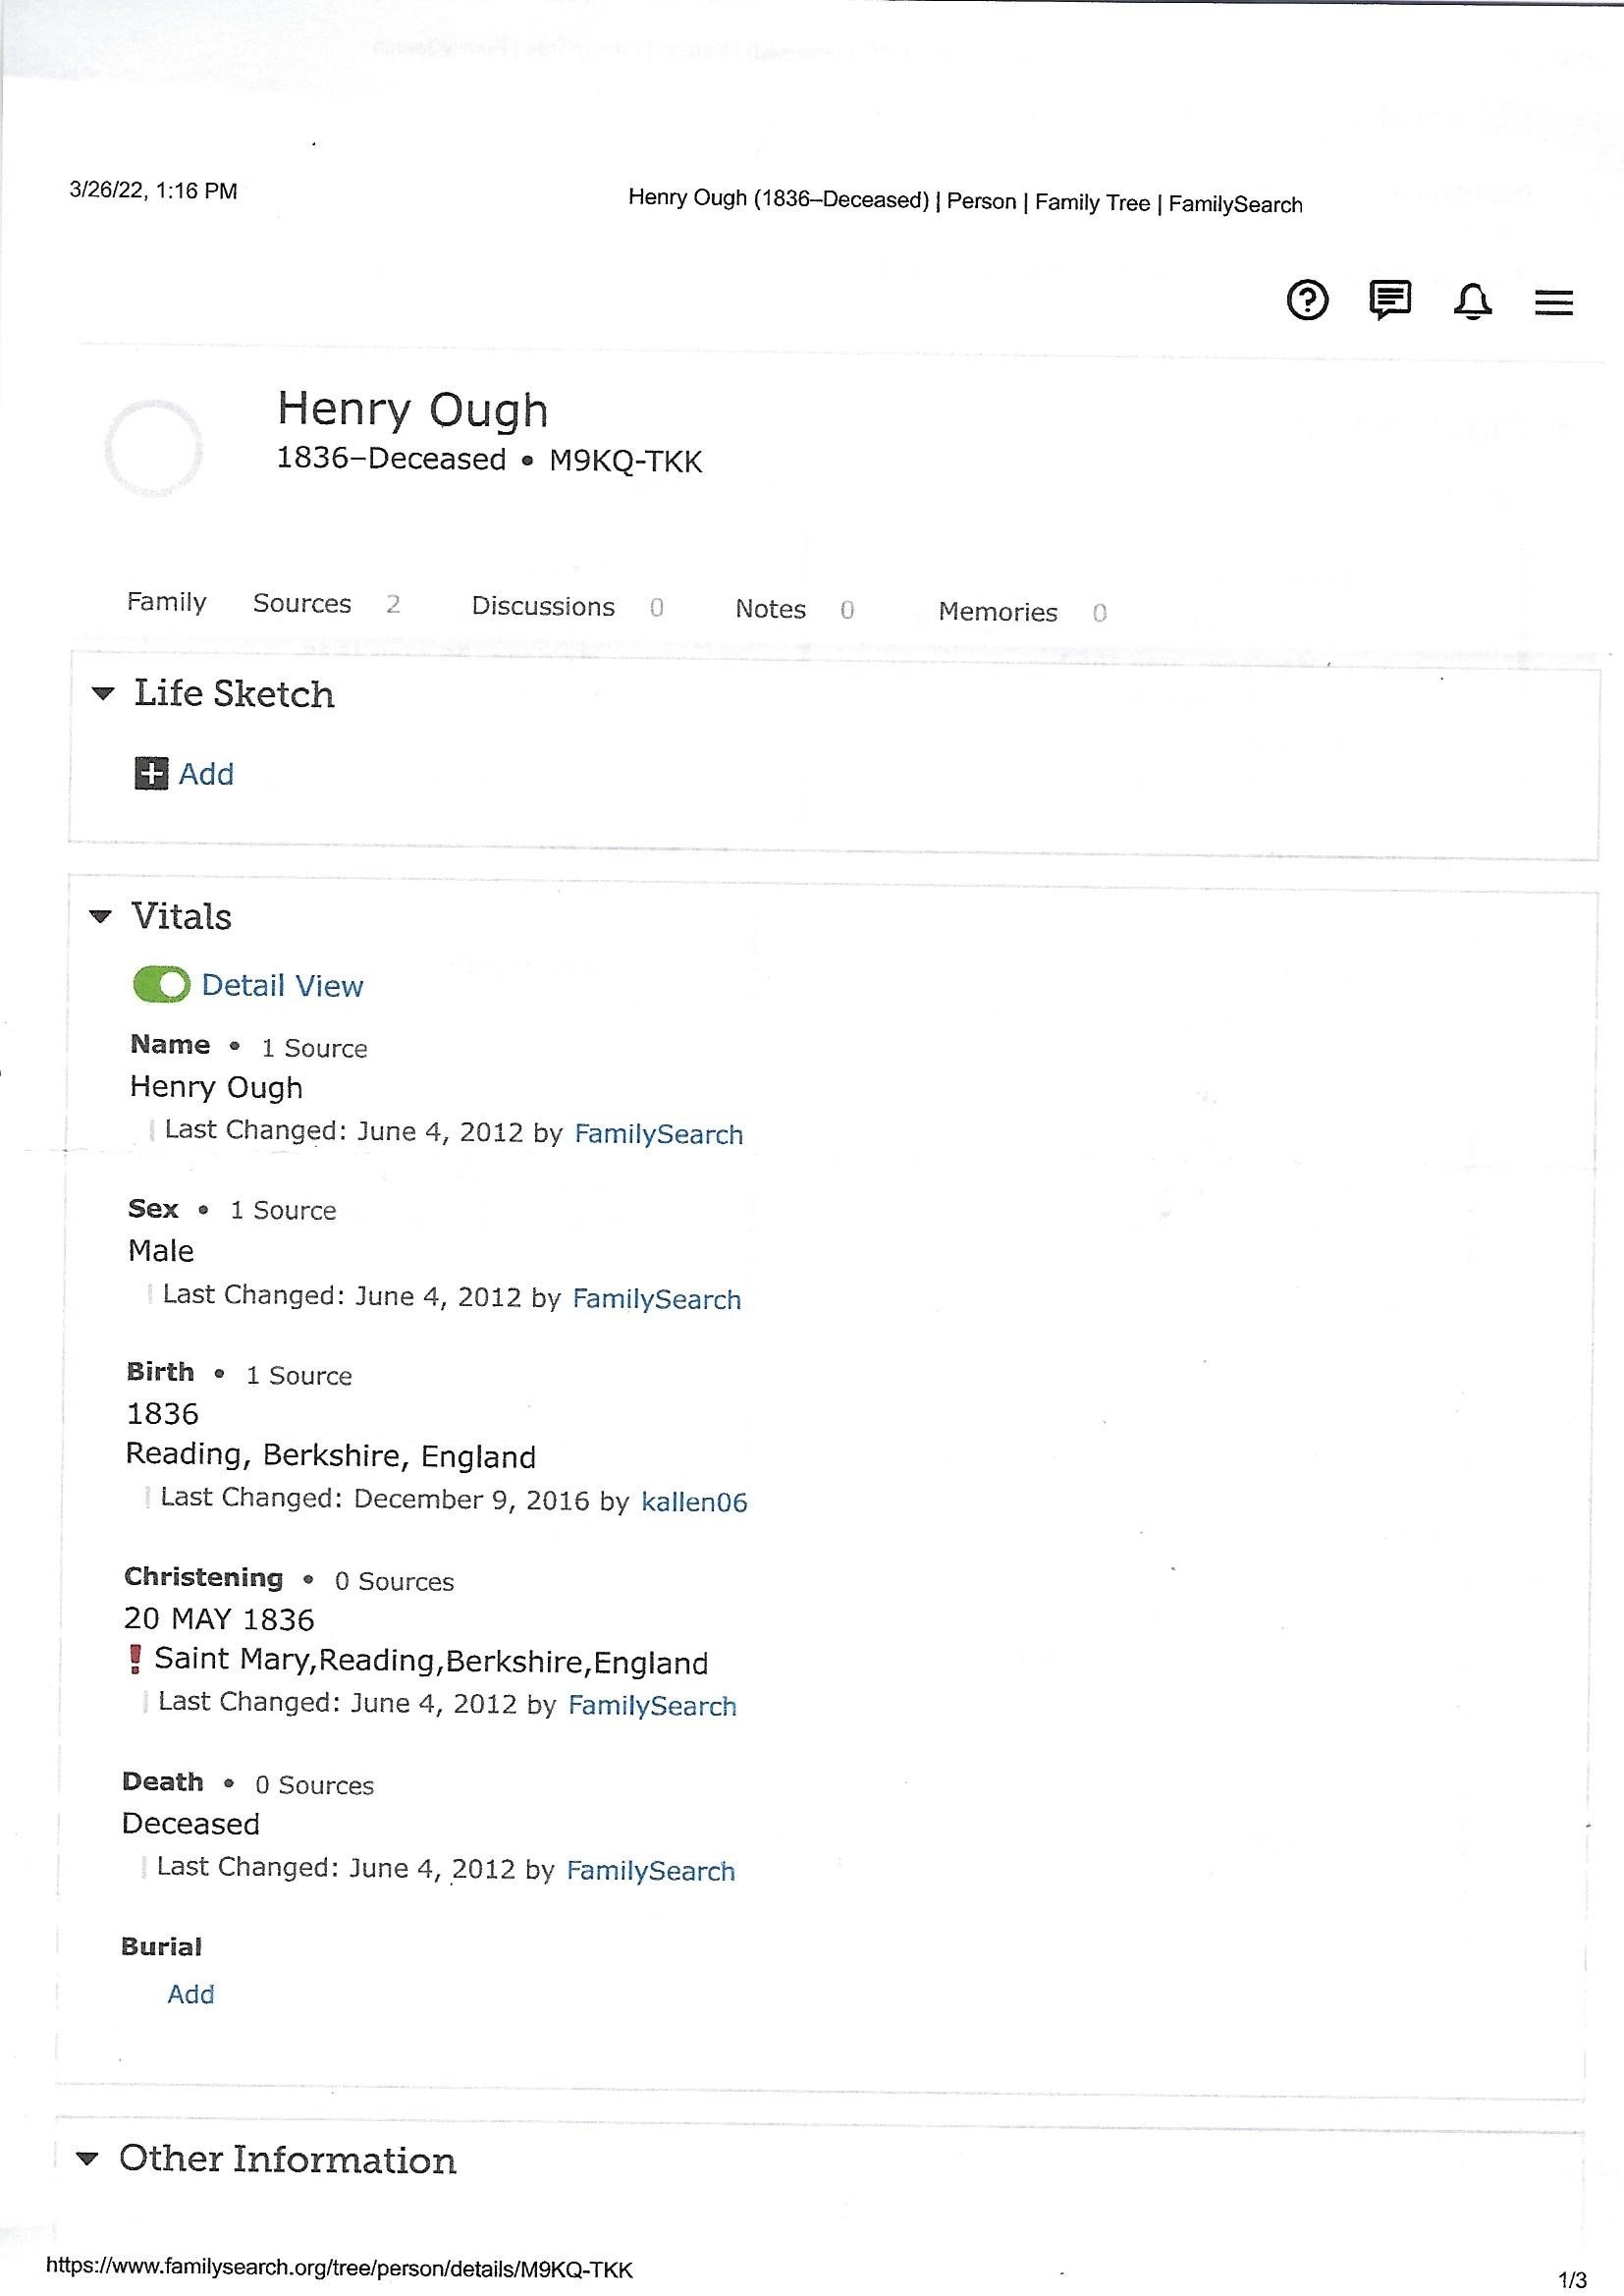The height and width of the screenshot is (2296, 1624).
Task: Click the Detail View label
Action: coord(282,985)
